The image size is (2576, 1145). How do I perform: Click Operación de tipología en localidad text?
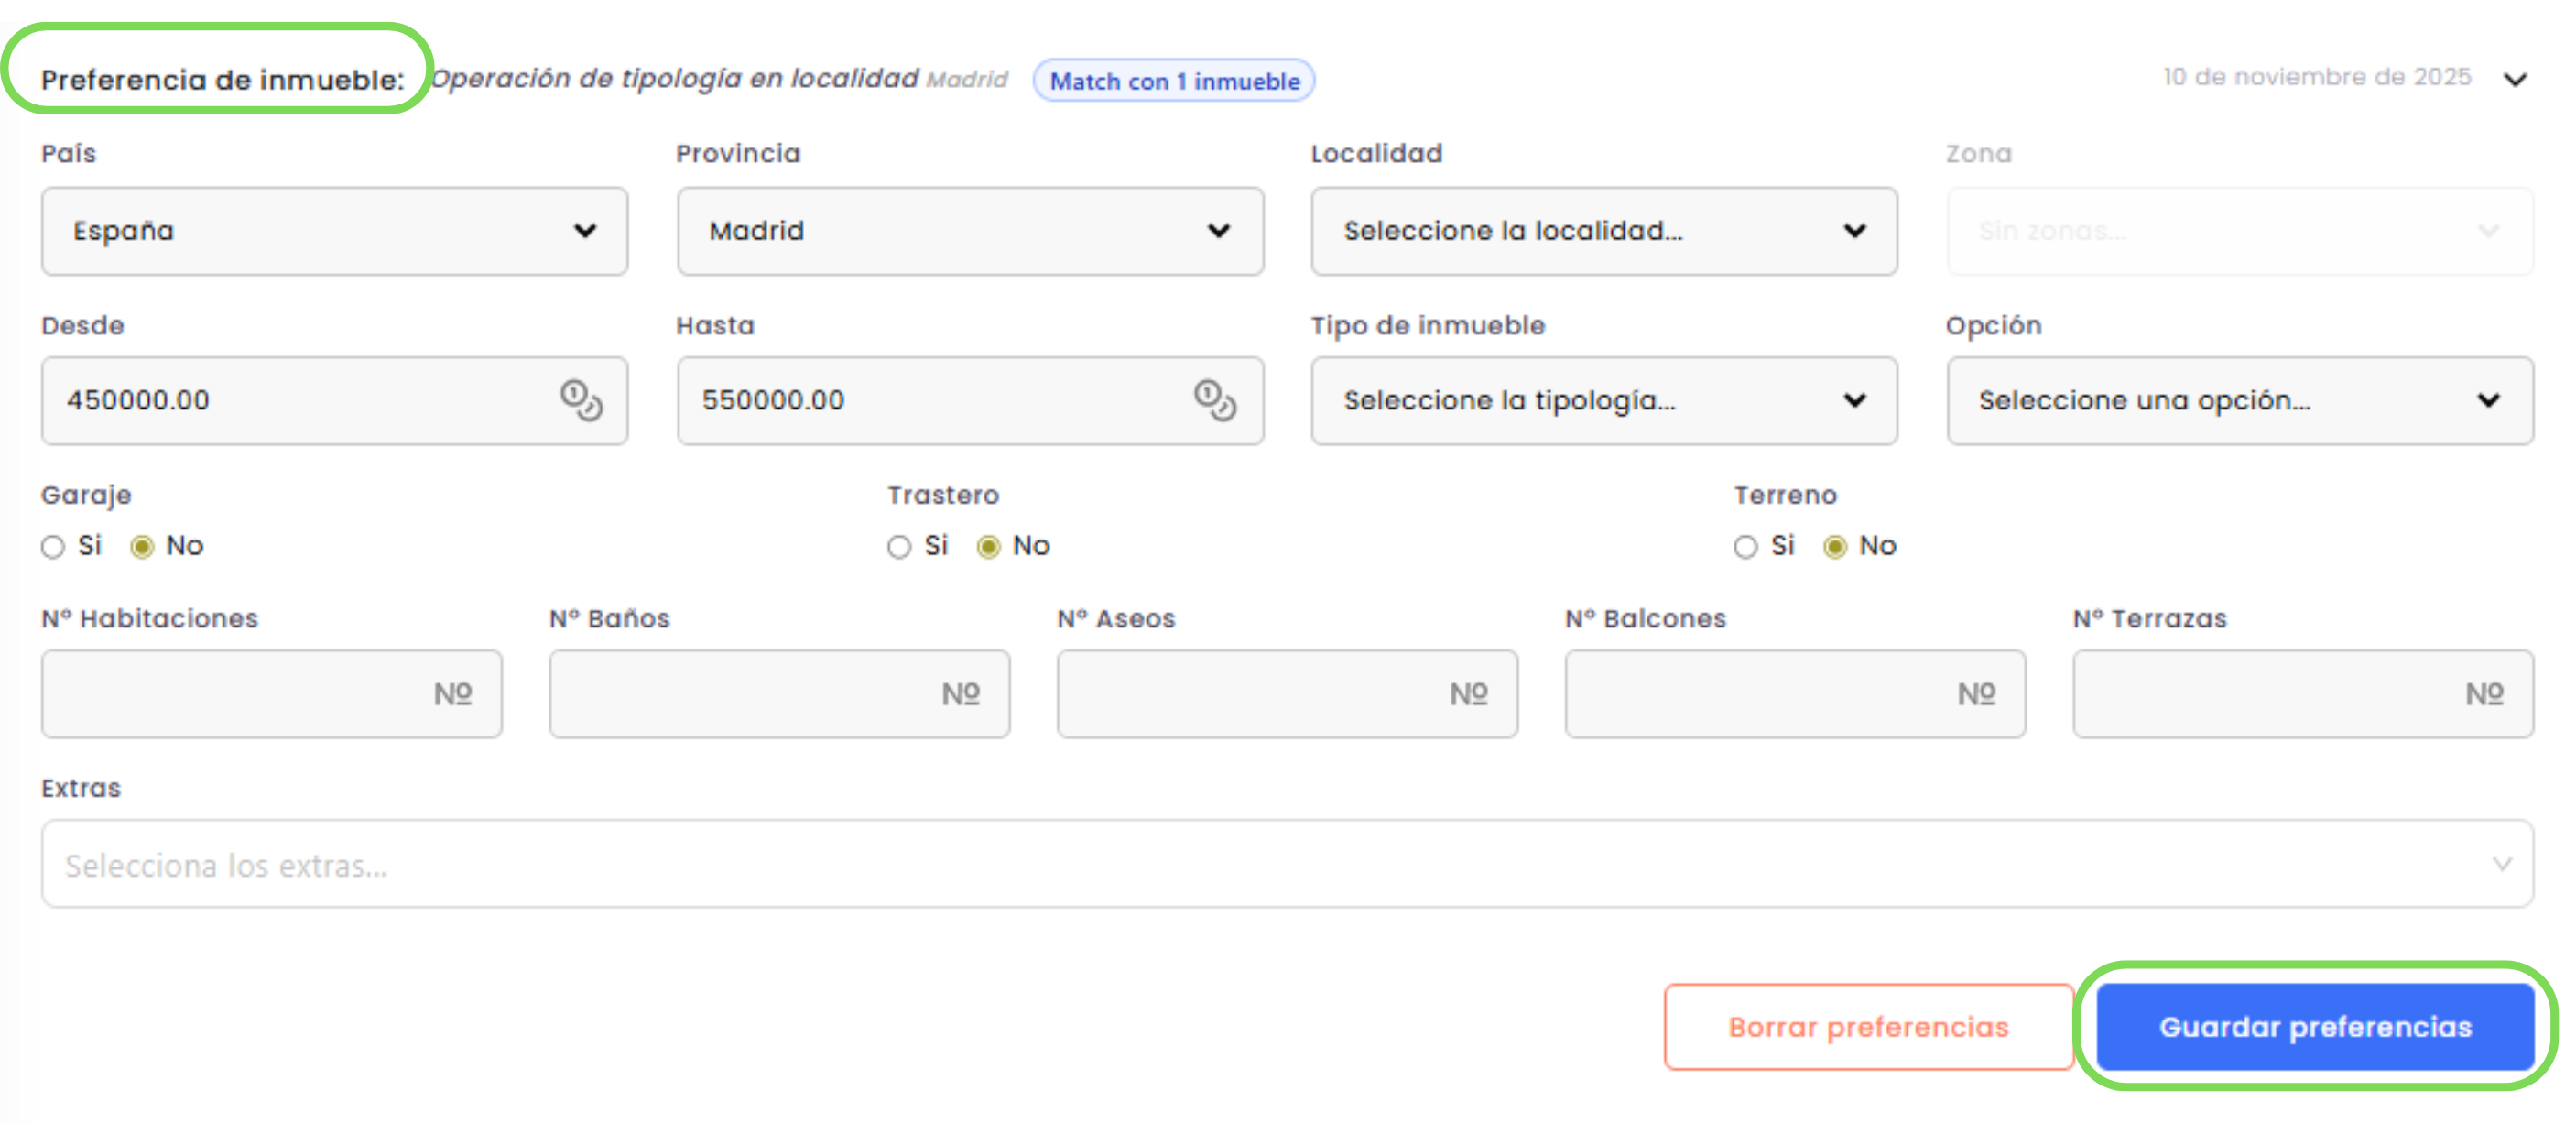[x=674, y=79]
